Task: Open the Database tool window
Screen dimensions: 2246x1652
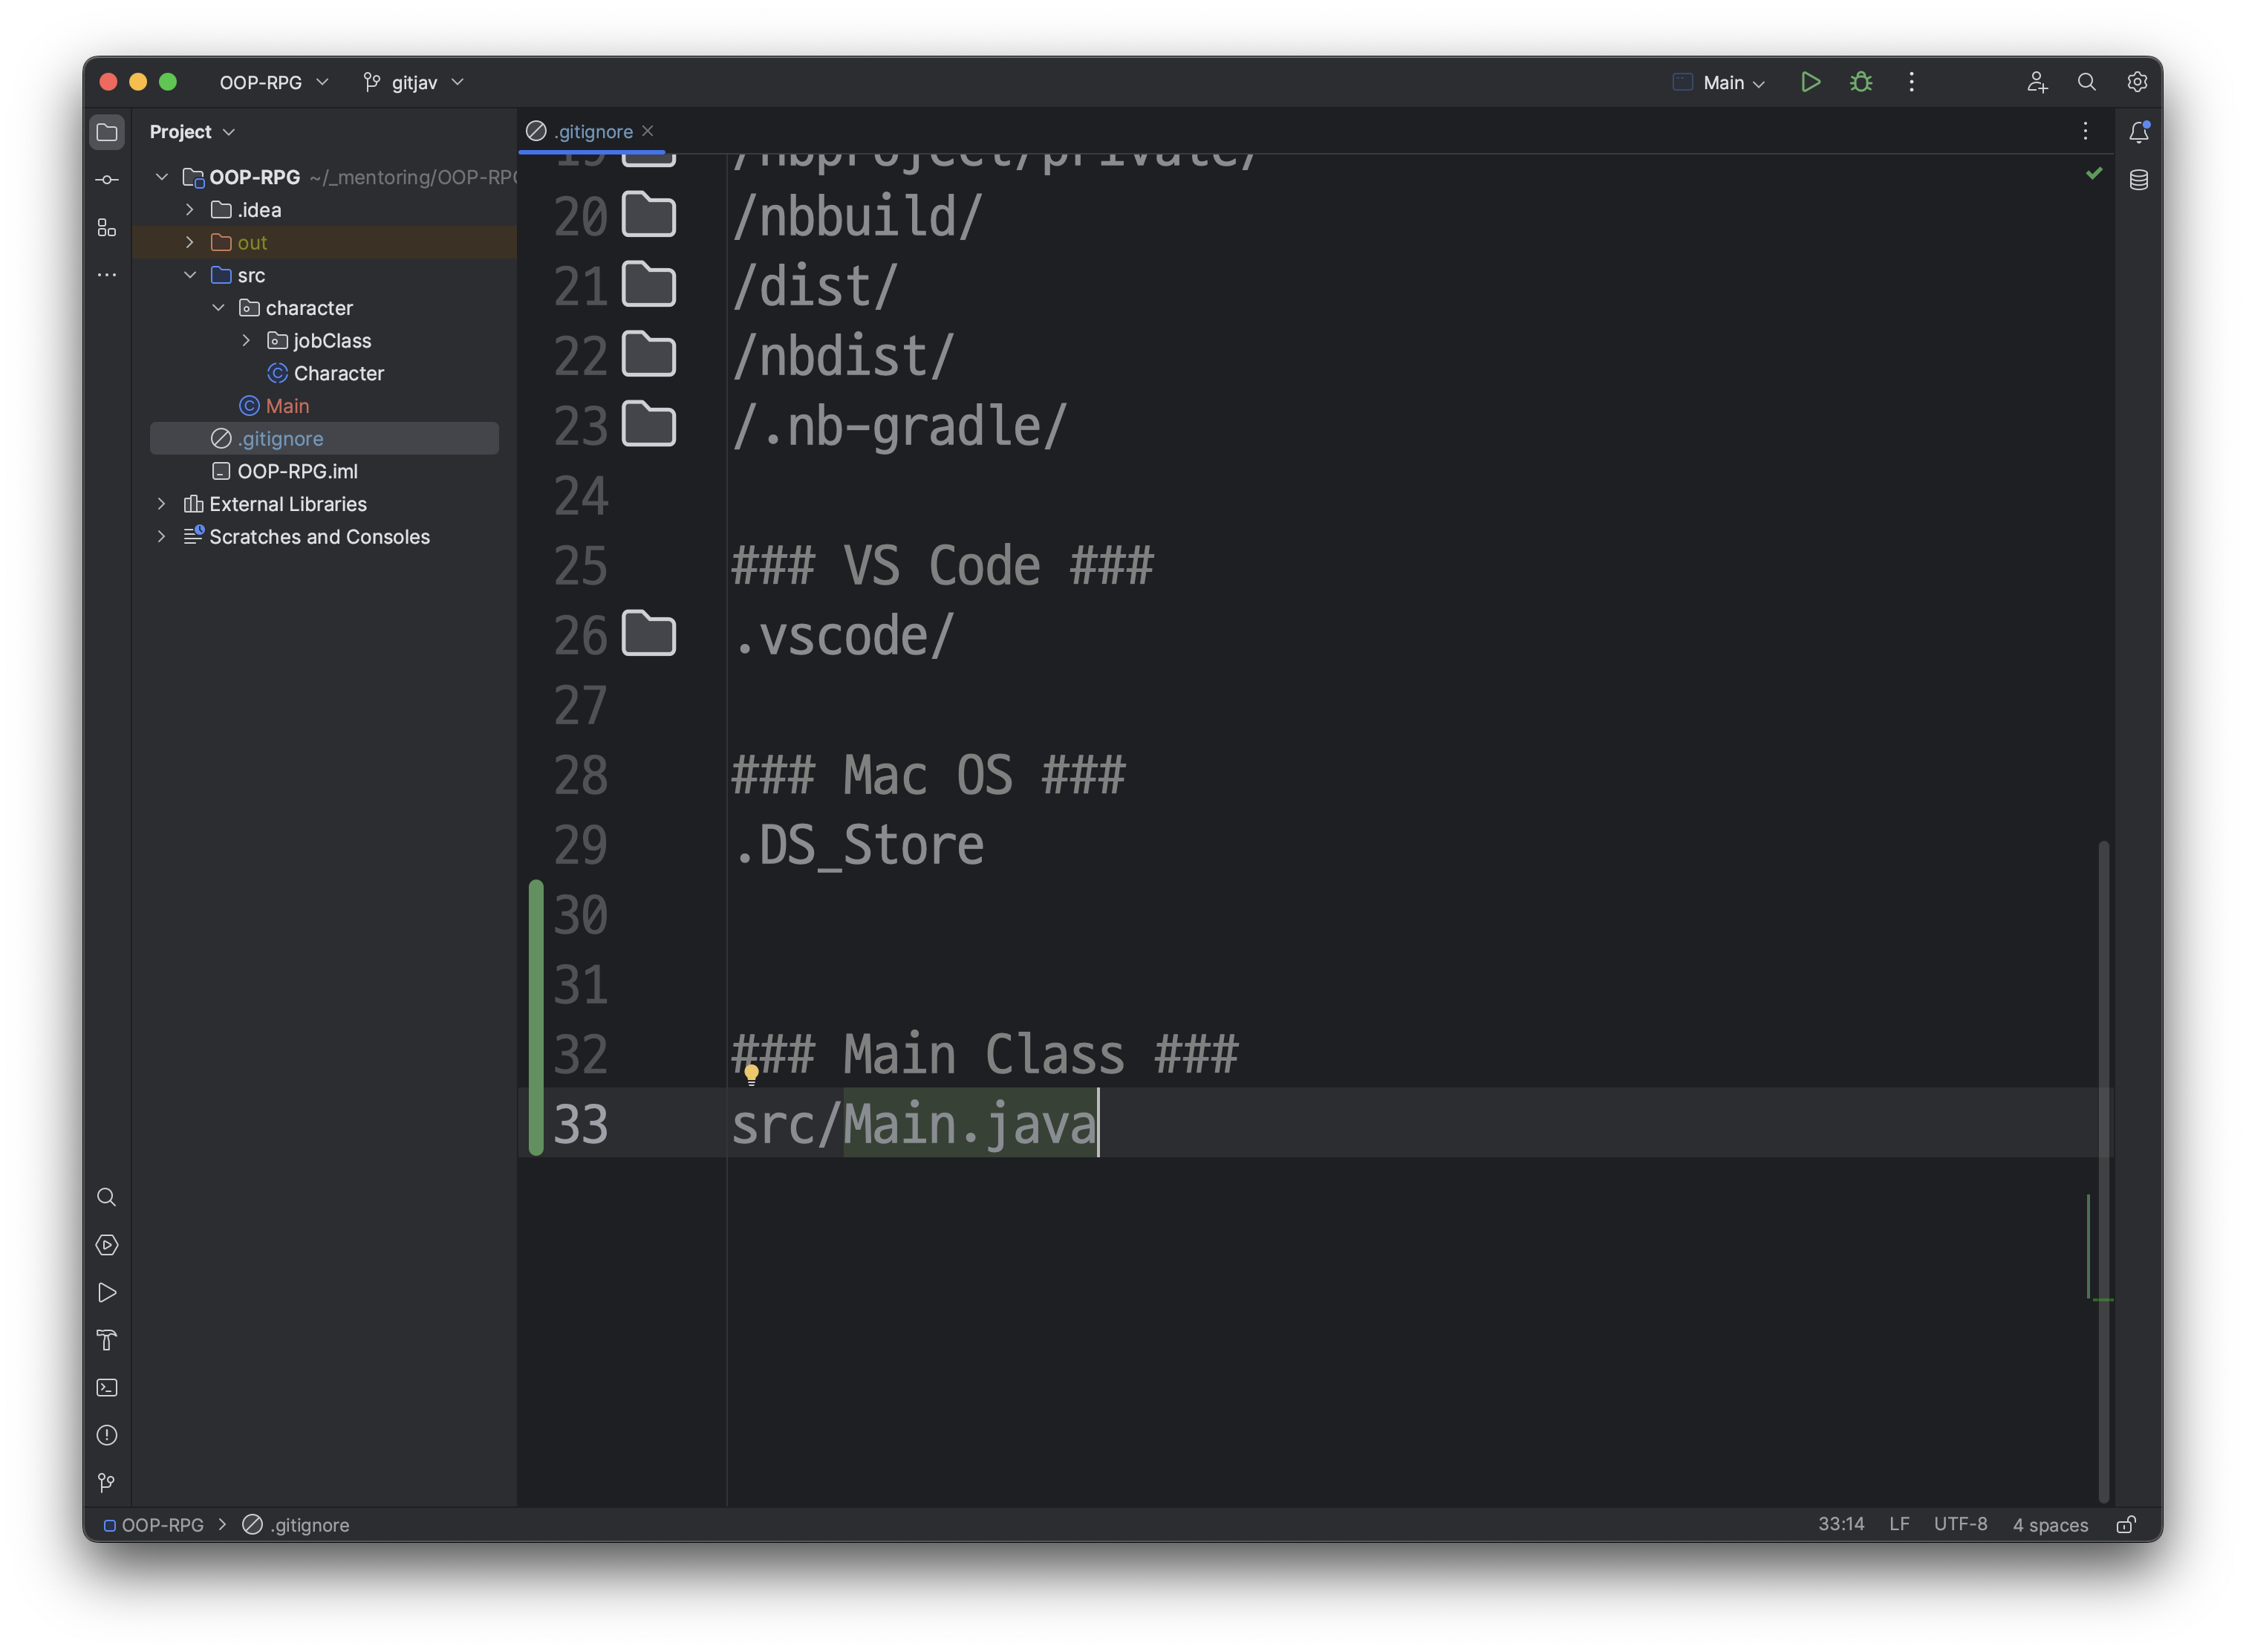Action: [x=2138, y=180]
